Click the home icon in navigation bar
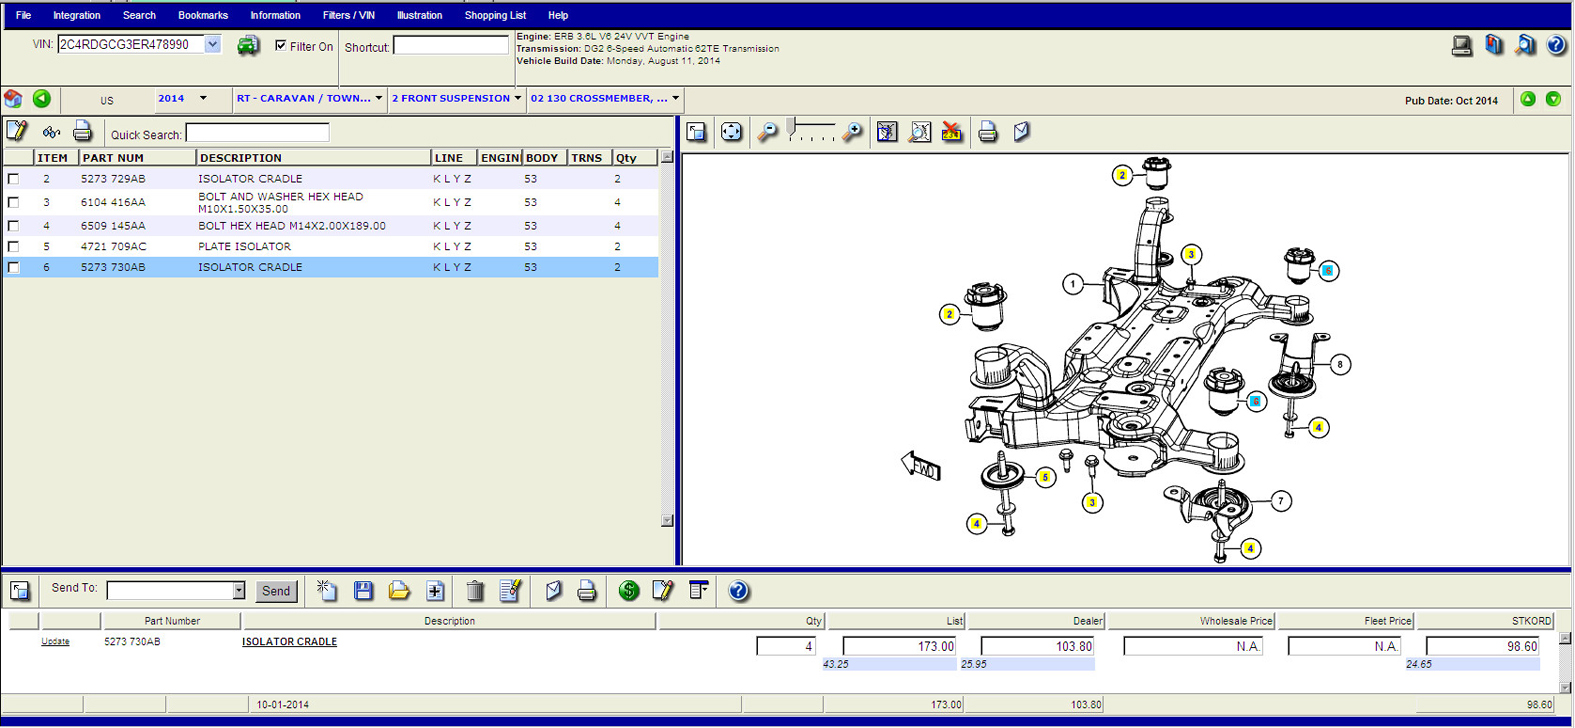The width and height of the screenshot is (1575, 728). pyautogui.click(x=14, y=98)
